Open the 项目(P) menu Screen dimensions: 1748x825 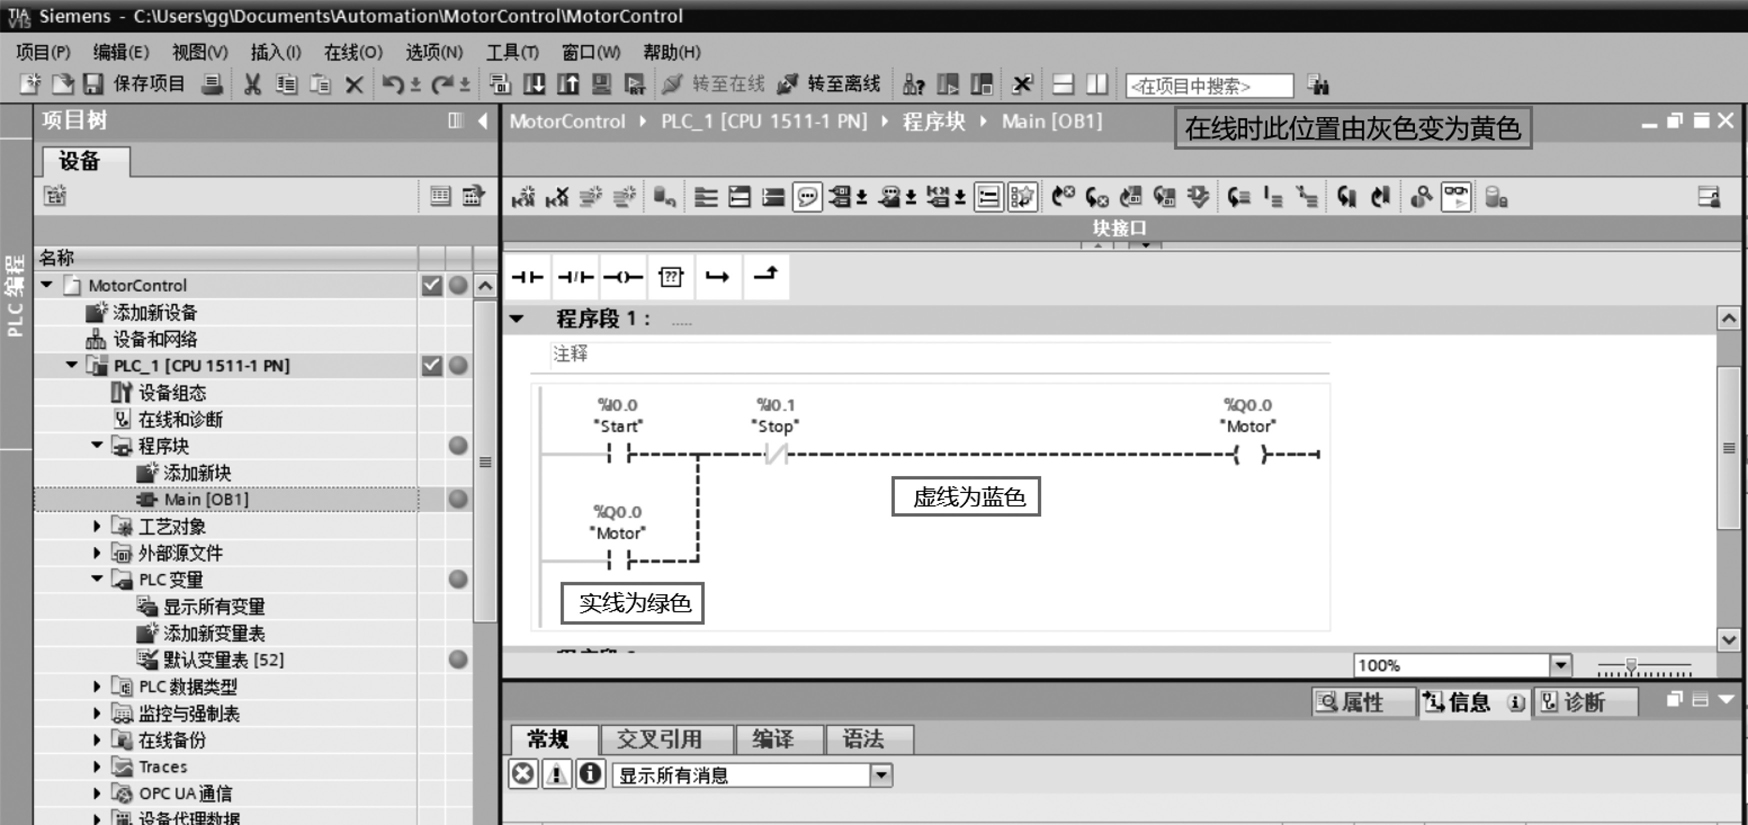(x=43, y=52)
